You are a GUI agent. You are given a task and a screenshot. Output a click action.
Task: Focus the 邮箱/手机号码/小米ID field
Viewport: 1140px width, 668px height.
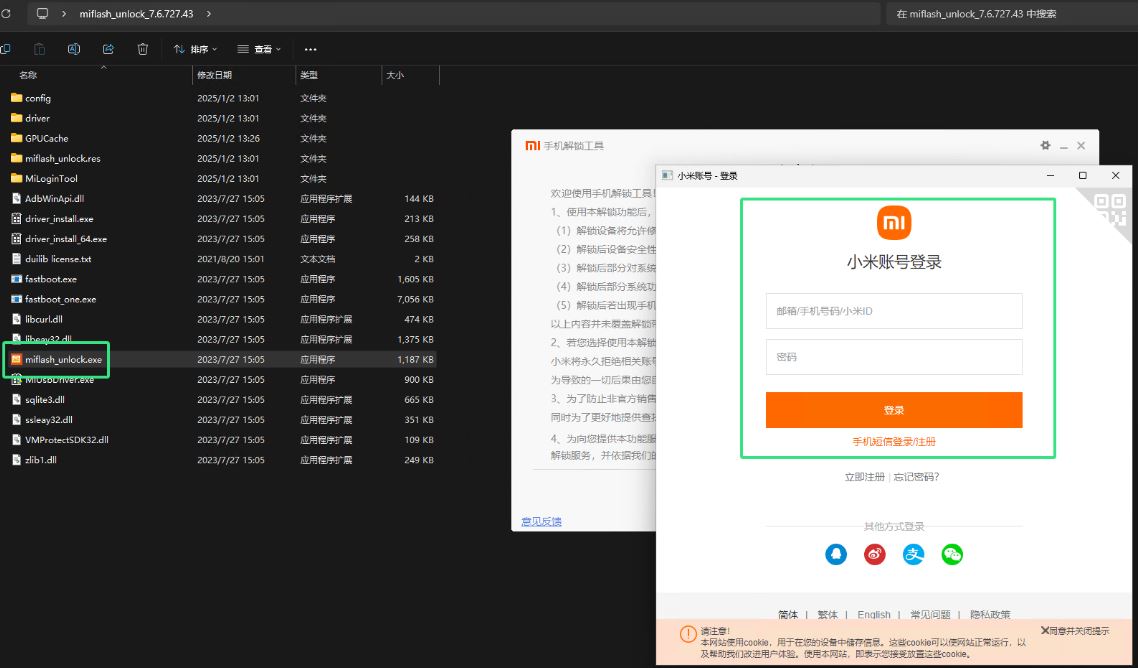pos(894,311)
